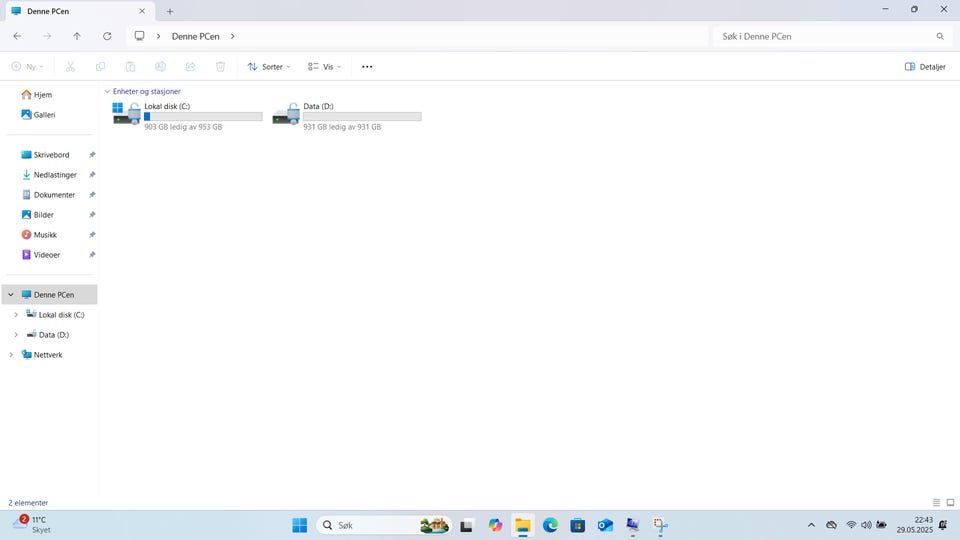Click the File Explorer taskbar icon

pyautogui.click(x=522, y=525)
